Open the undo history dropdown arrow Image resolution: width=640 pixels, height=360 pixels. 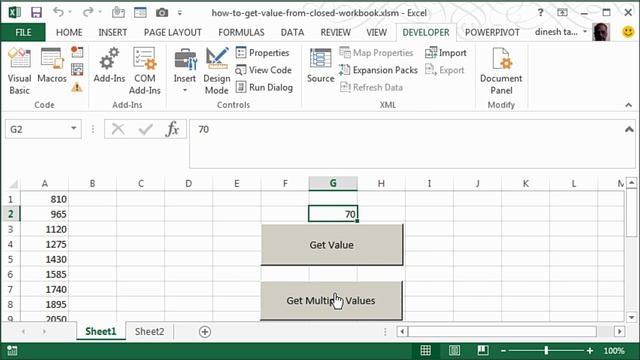70,13
